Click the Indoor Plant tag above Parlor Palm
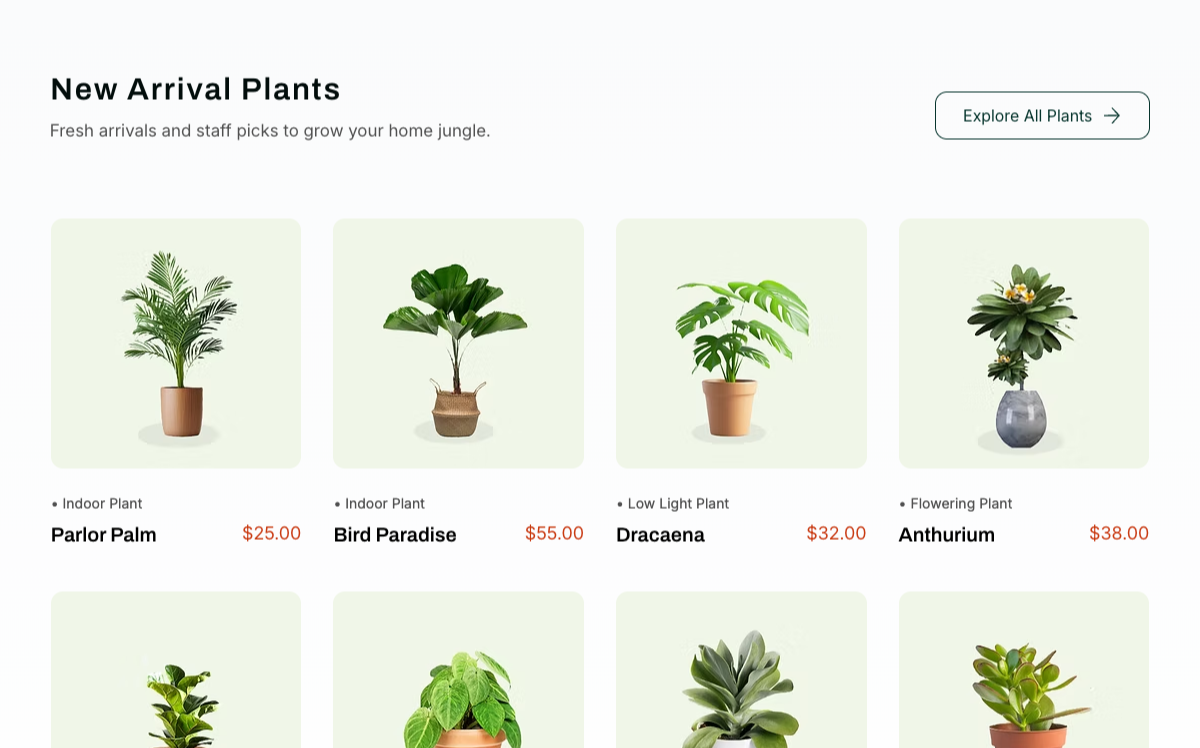This screenshot has height=748, width=1200. [x=97, y=503]
